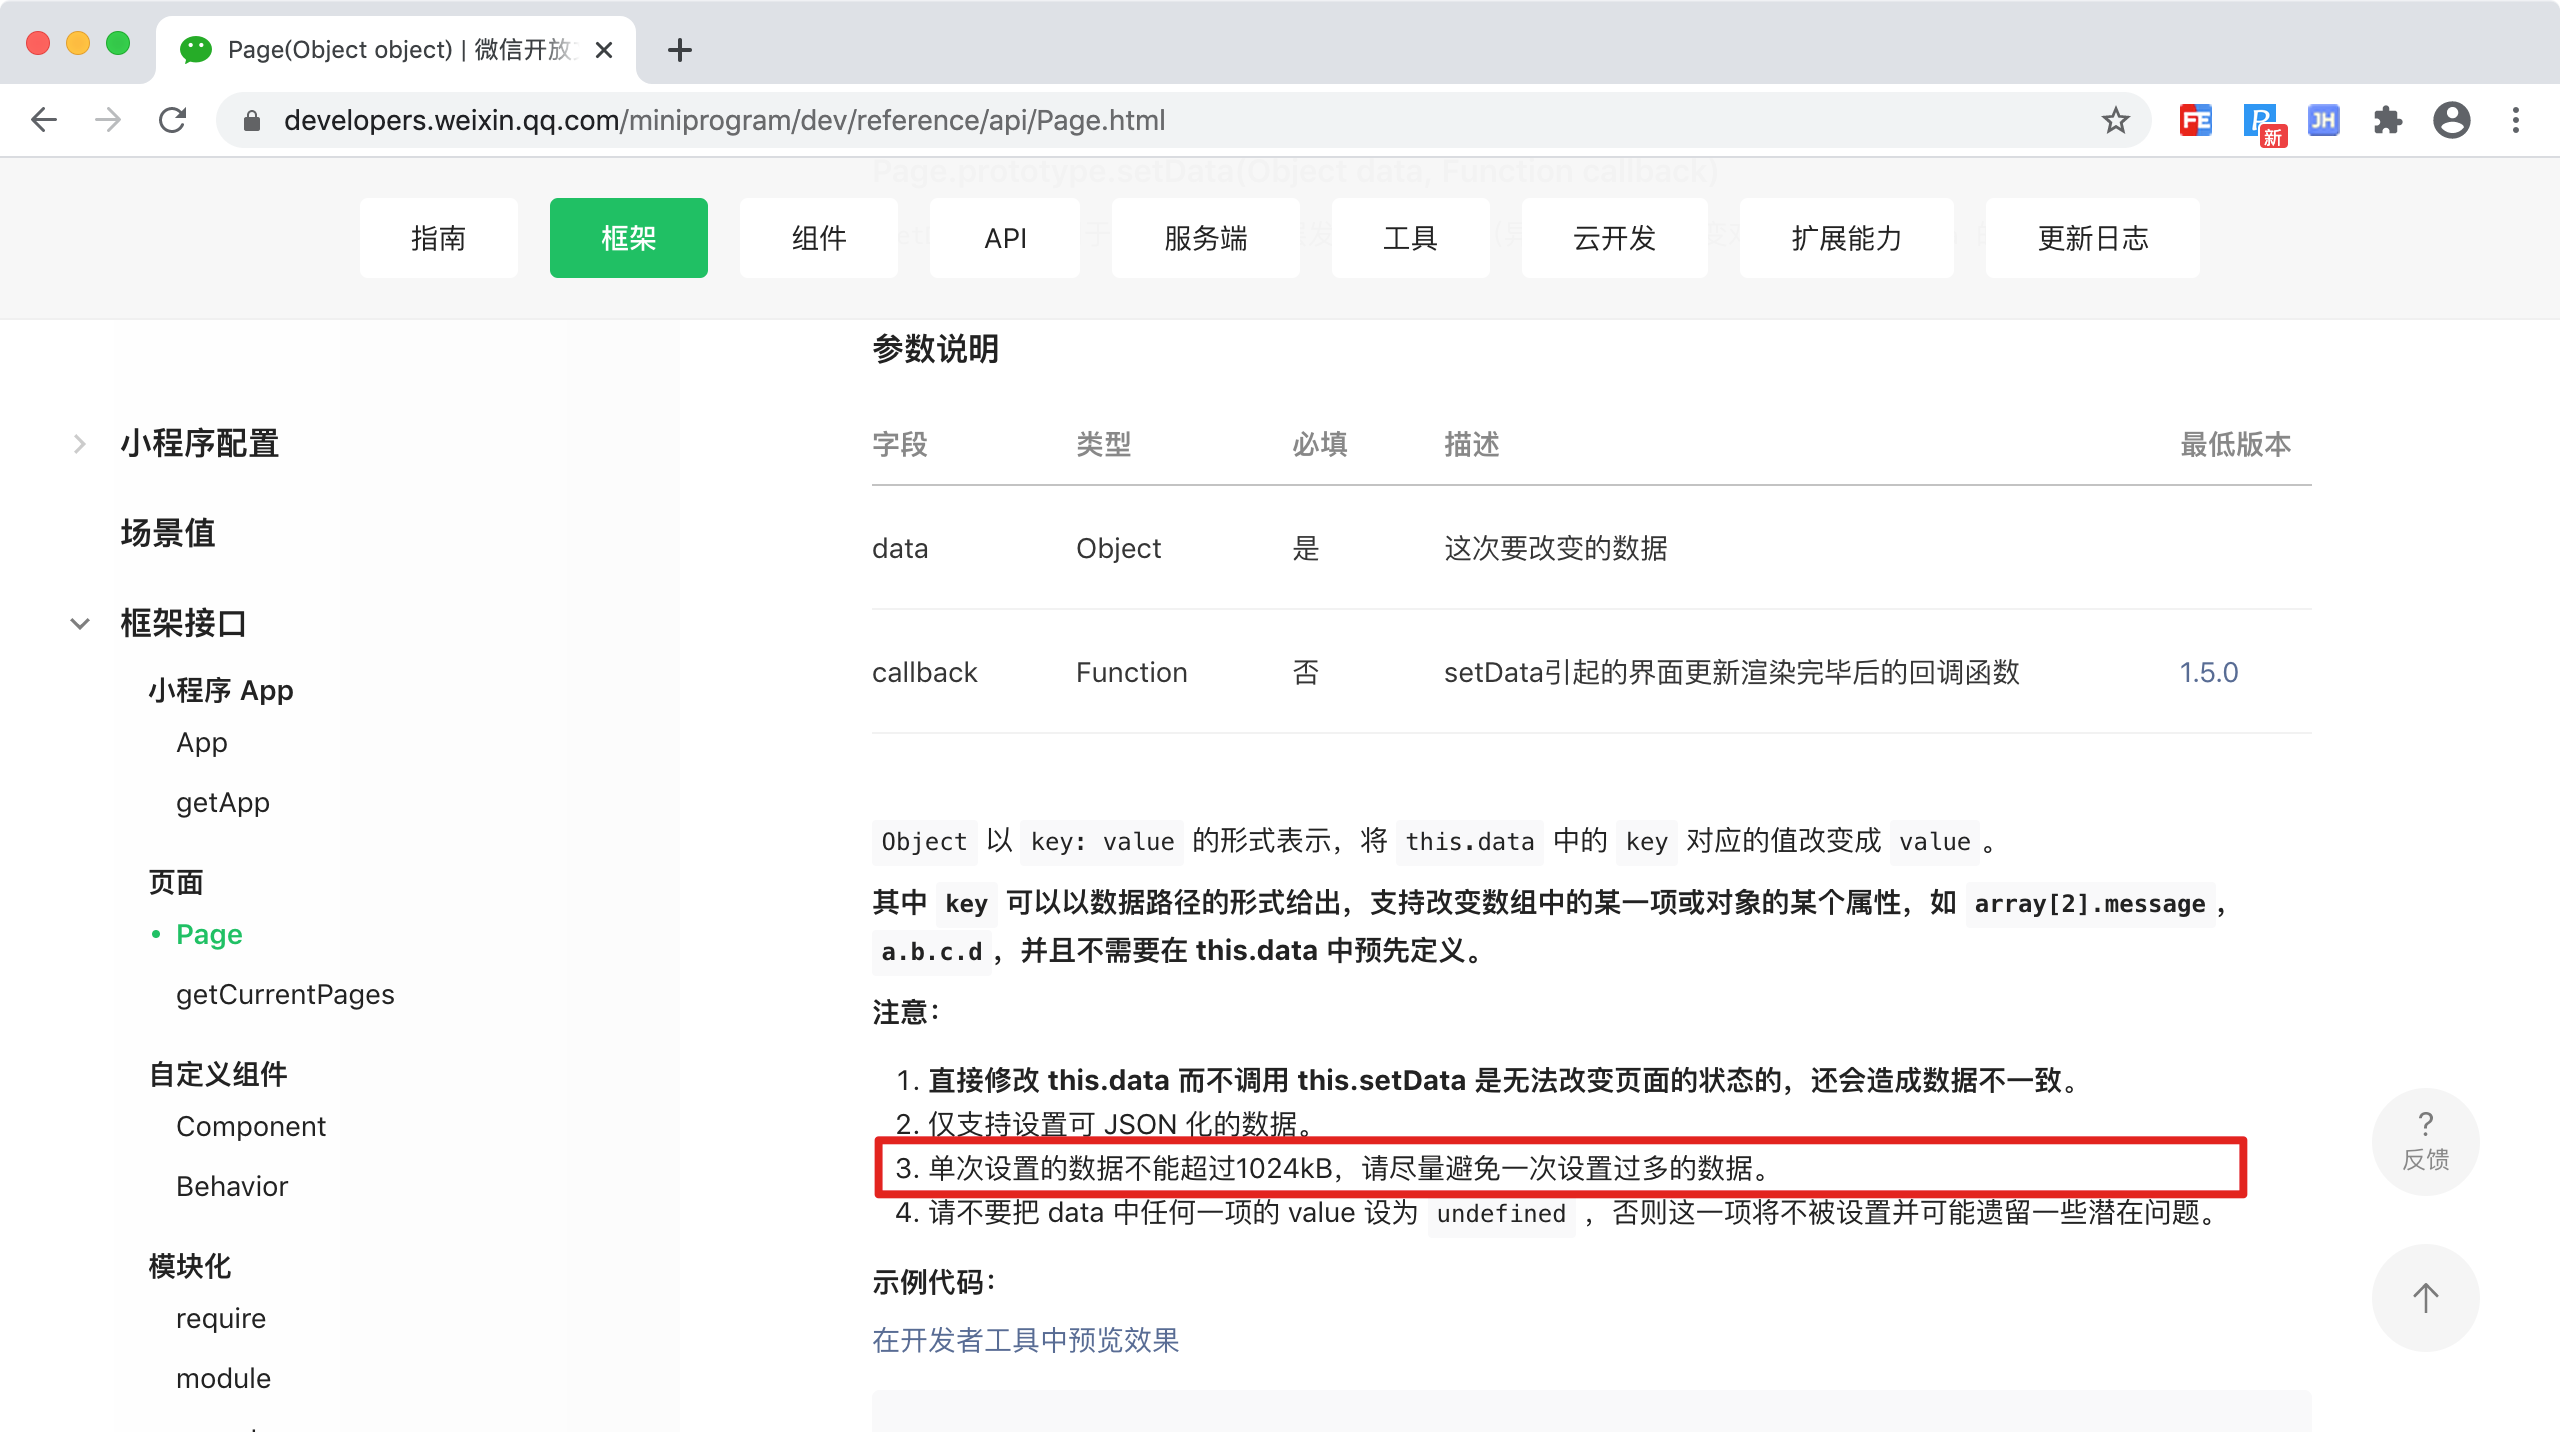This screenshot has height=1432, width=2560.
Task: Click the browser back arrow
Action: click(44, 120)
